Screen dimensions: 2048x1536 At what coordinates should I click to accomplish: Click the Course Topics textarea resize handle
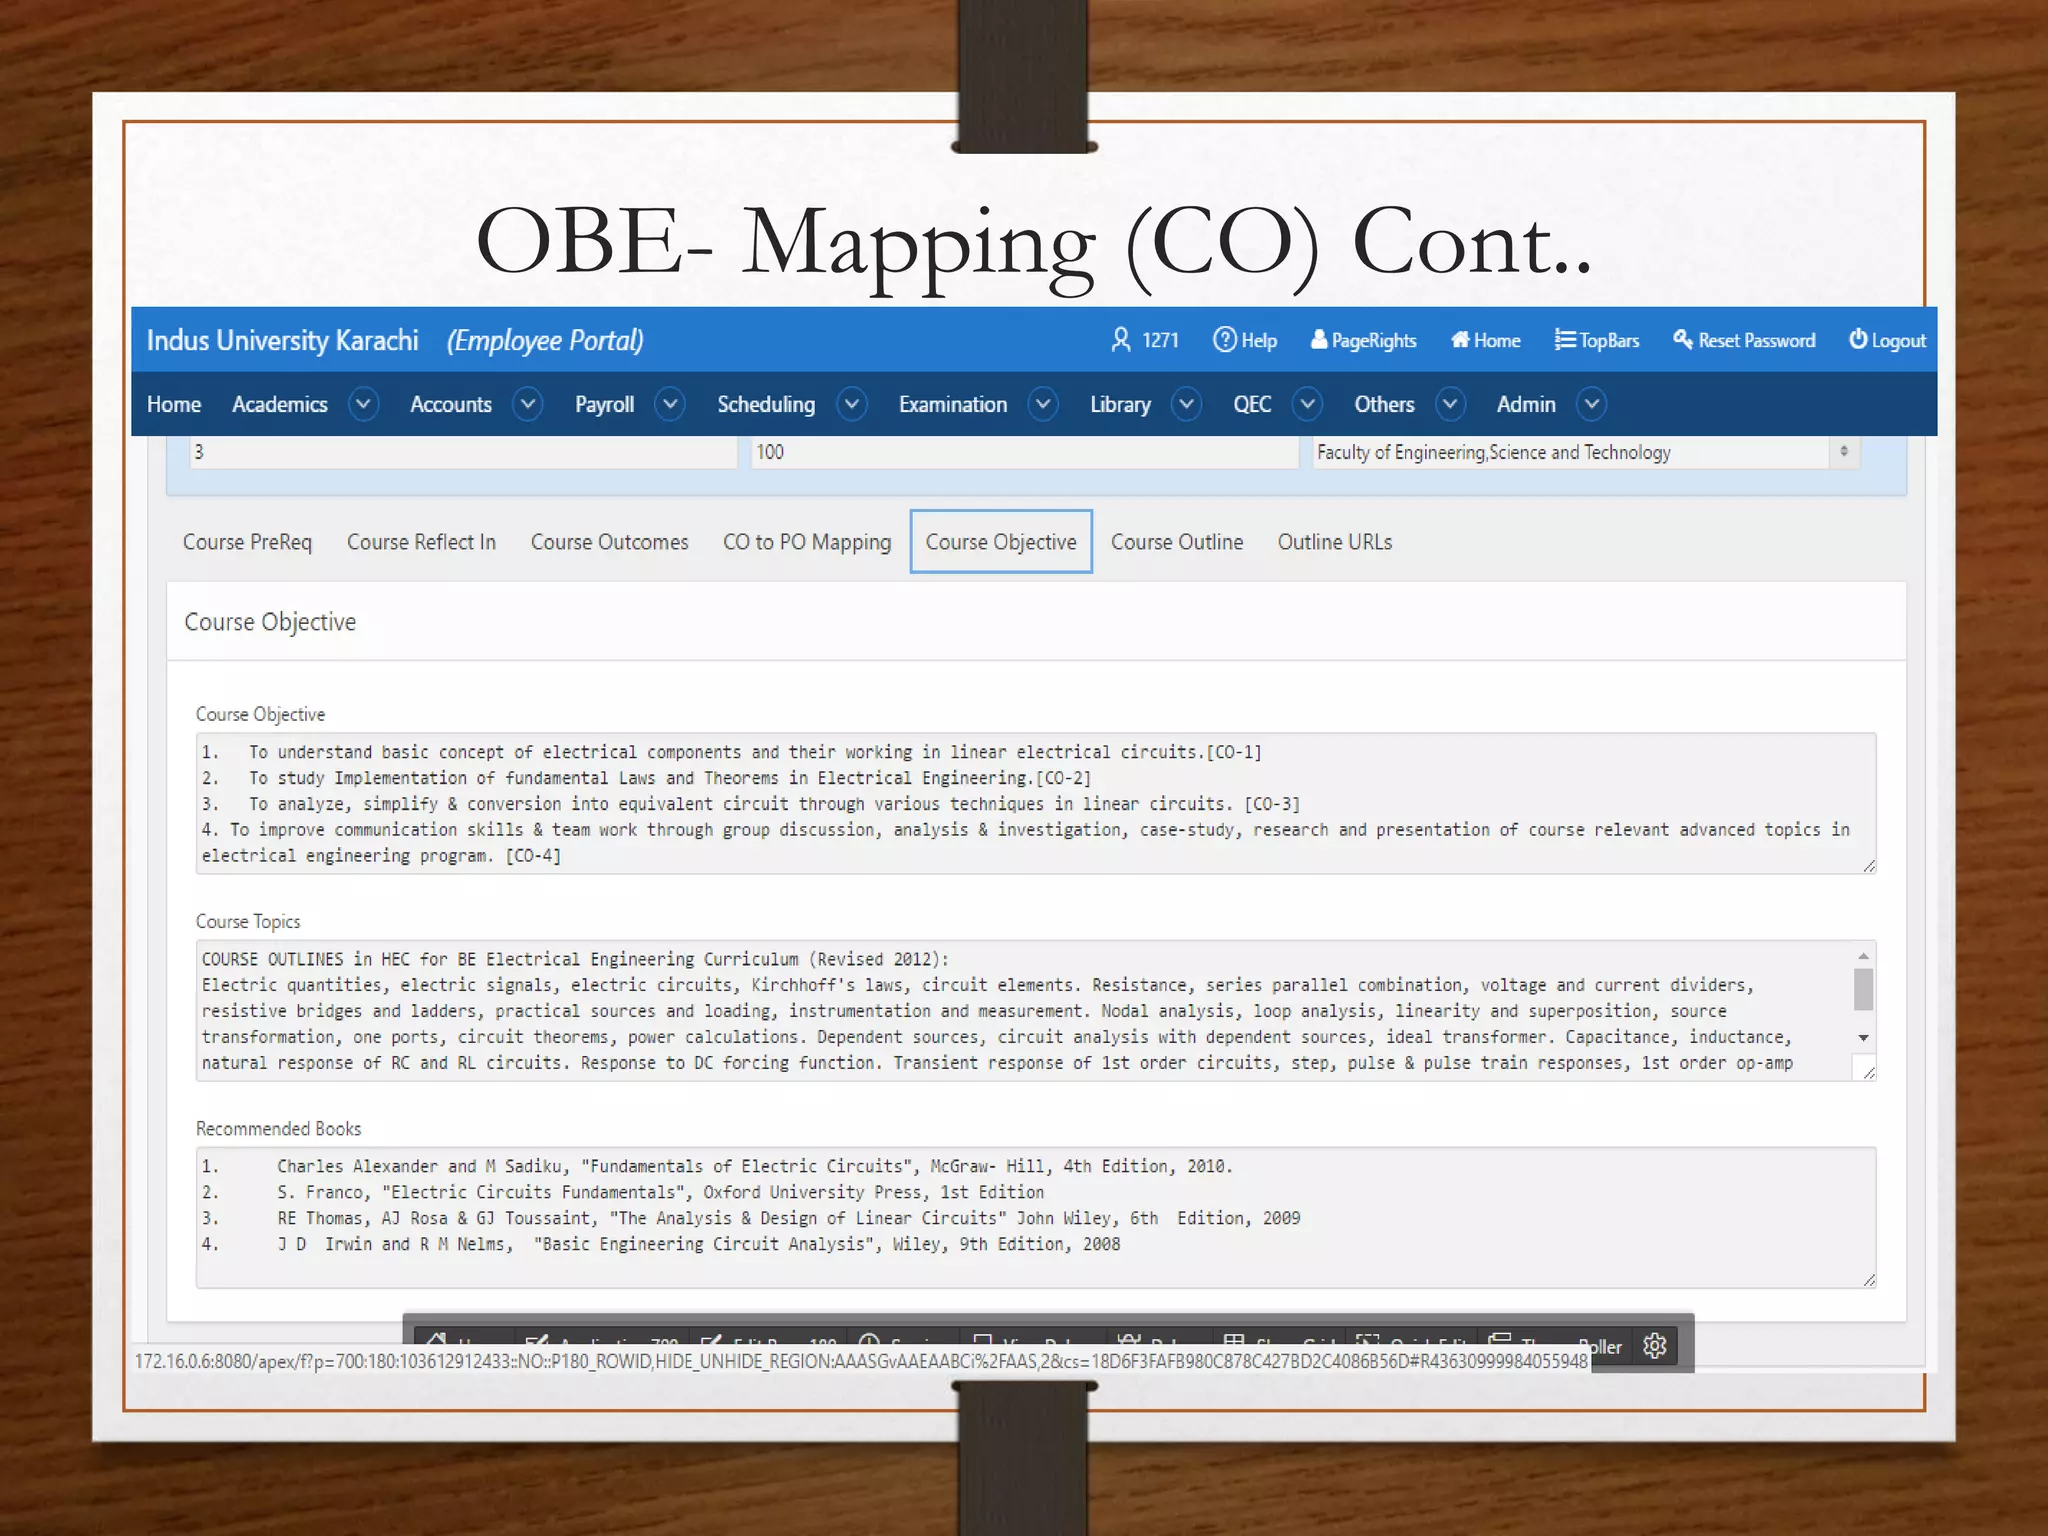[1869, 1072]
